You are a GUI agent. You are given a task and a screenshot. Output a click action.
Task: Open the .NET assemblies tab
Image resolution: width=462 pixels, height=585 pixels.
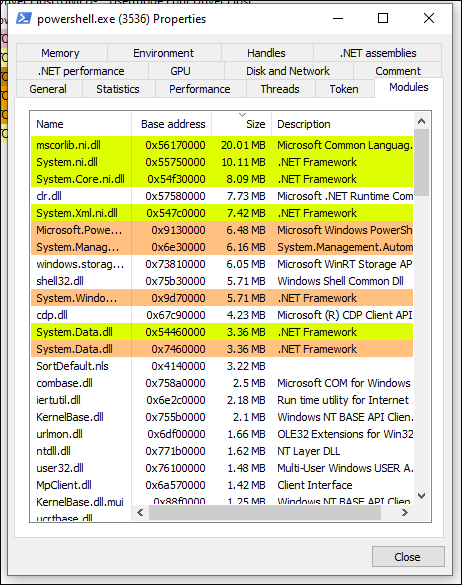pos(378,53)
